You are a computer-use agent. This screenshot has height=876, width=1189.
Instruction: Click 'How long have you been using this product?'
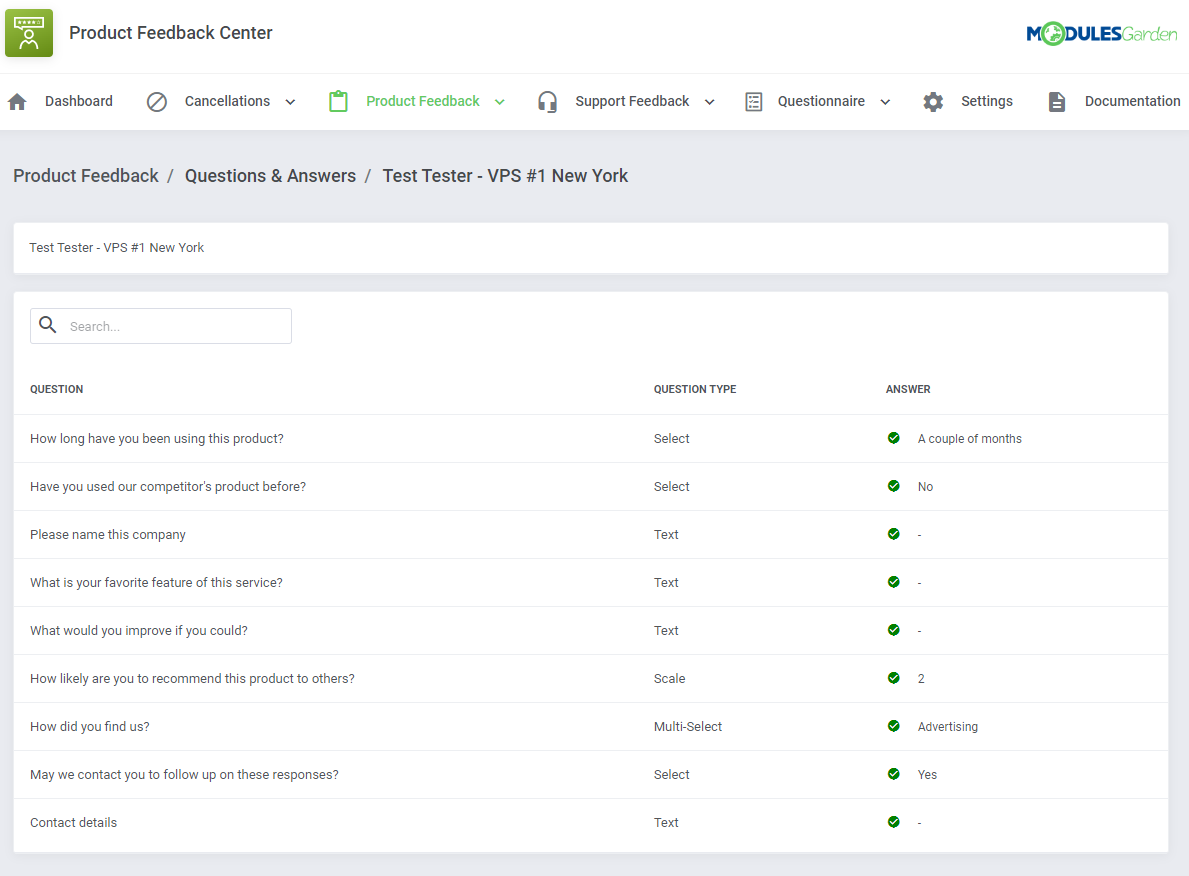pyautogui.click(x=157, y=439)
